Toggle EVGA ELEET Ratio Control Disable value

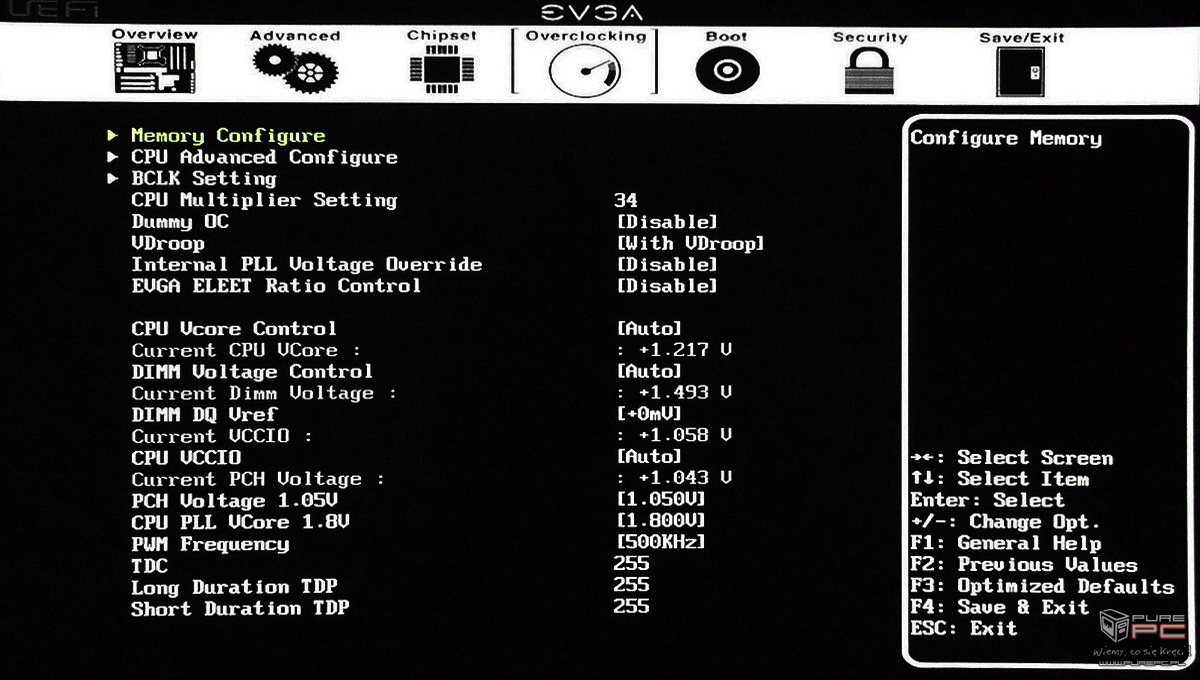coord(667,286)
